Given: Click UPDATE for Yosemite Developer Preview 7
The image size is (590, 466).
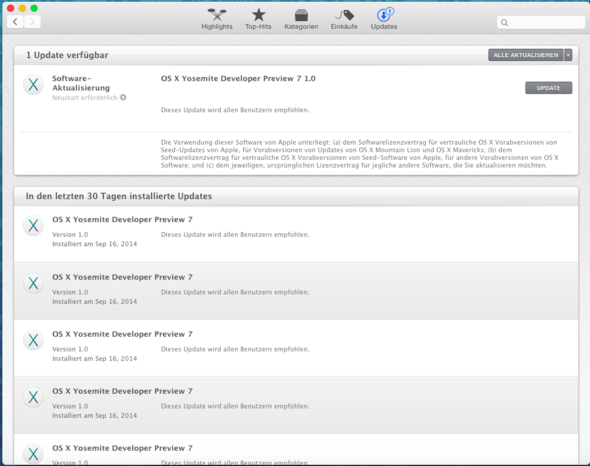Looking at the screenshot, I should [549, 88].
